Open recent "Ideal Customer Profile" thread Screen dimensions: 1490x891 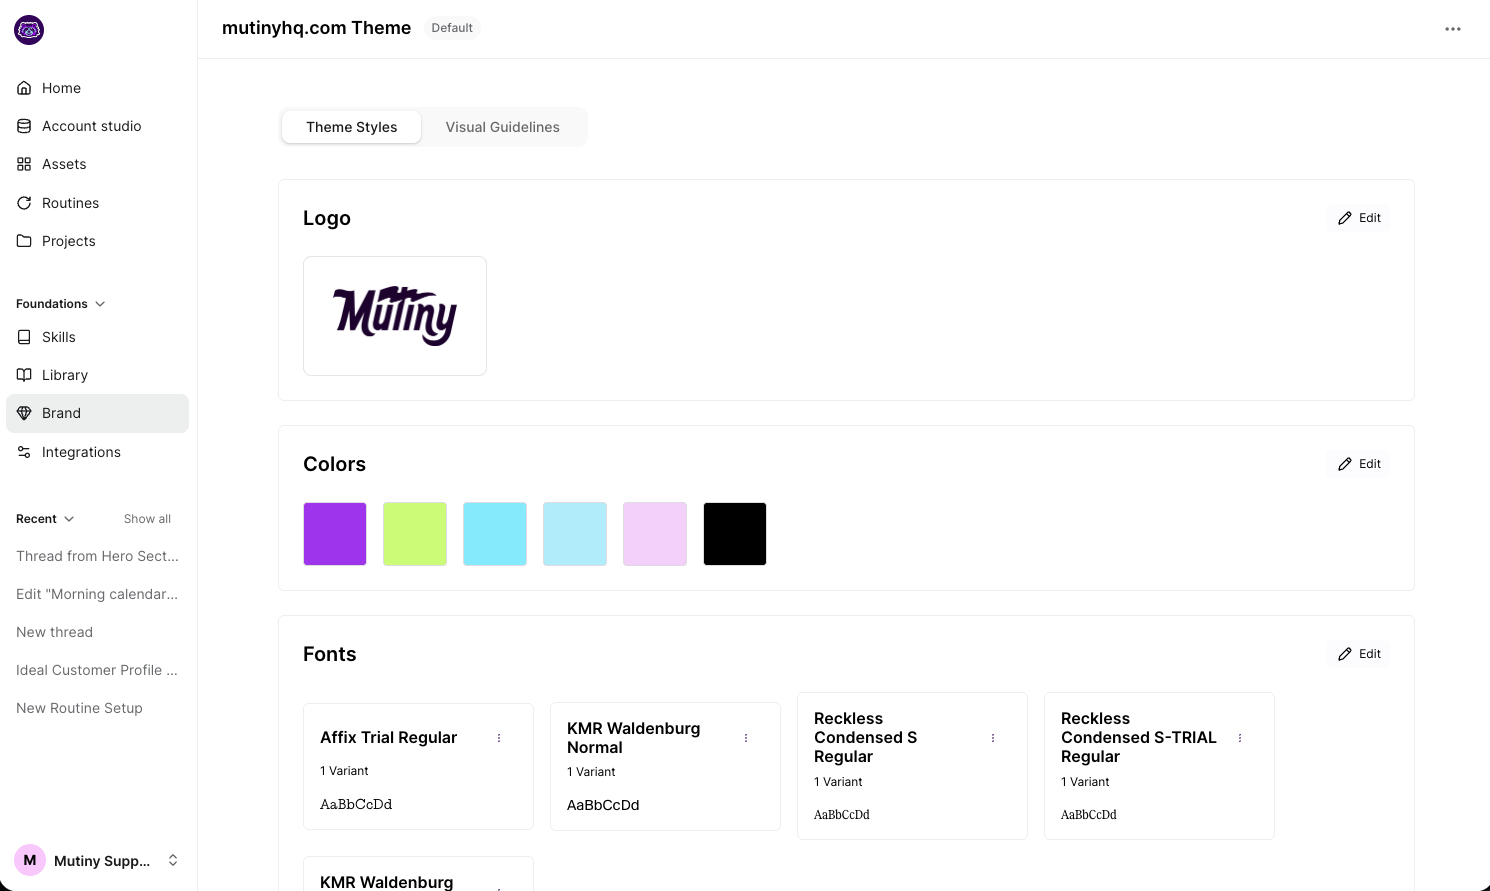pos(97,670)
